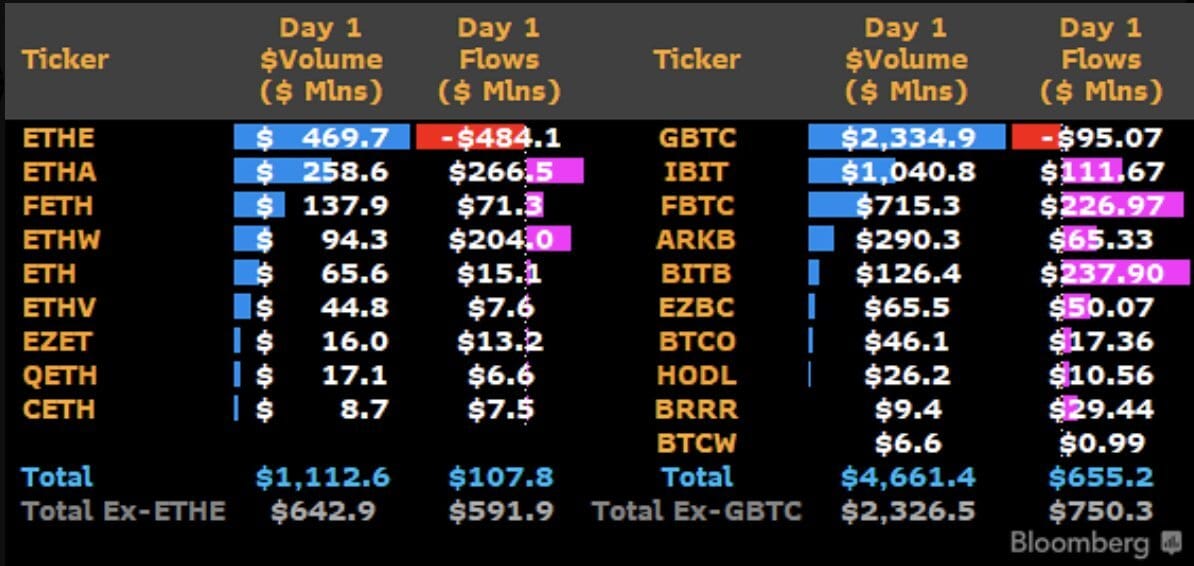Click the red GBTC outflow bar
1194x566 pixels.
point(1036,138)
